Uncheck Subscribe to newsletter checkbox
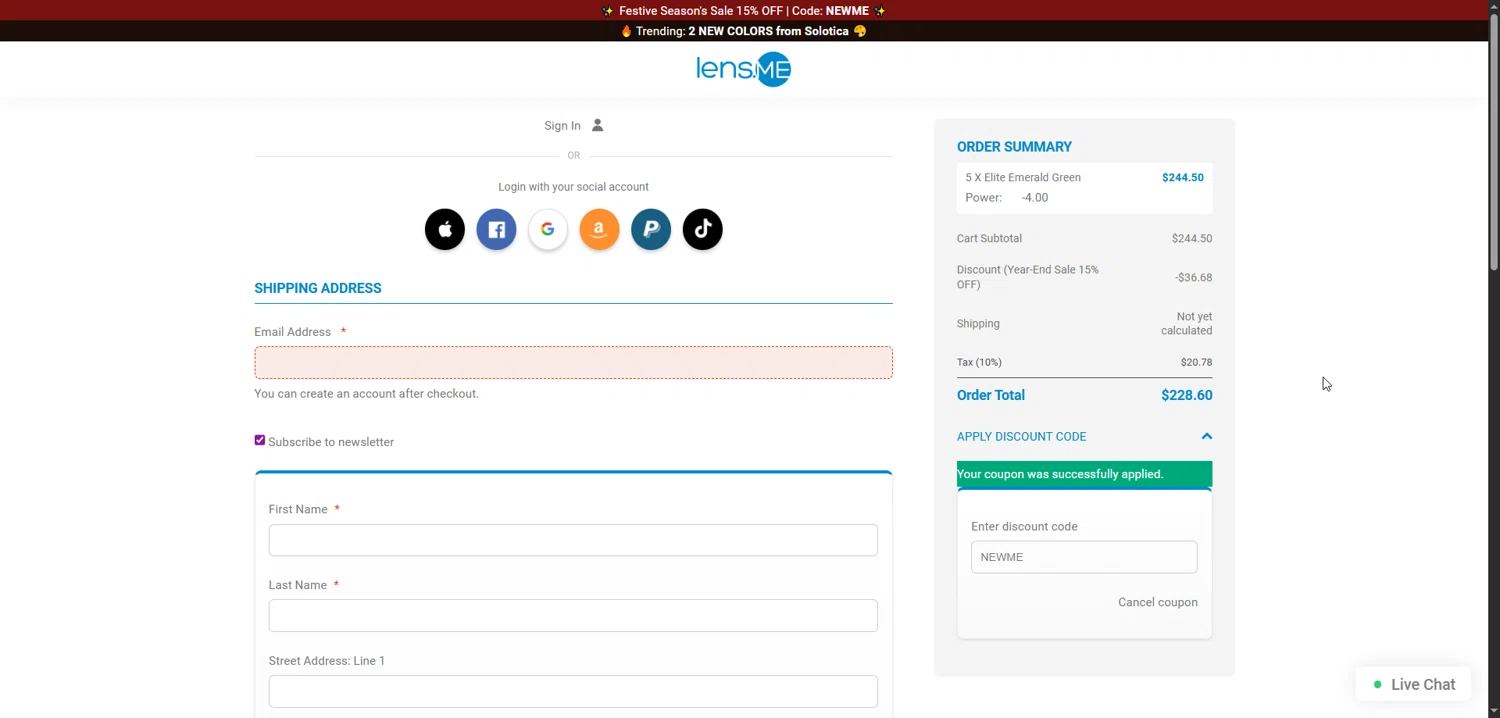 (x=260, y=440)
